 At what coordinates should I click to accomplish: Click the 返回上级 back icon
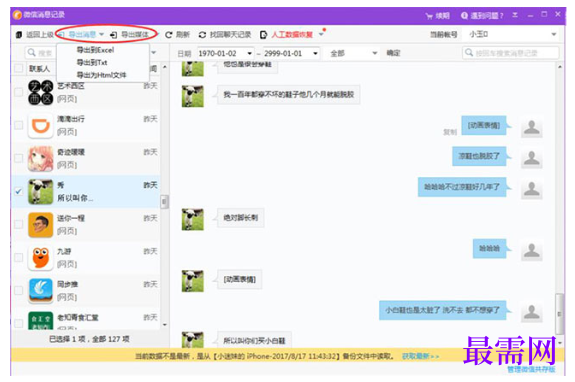click(x=19, y=35)
